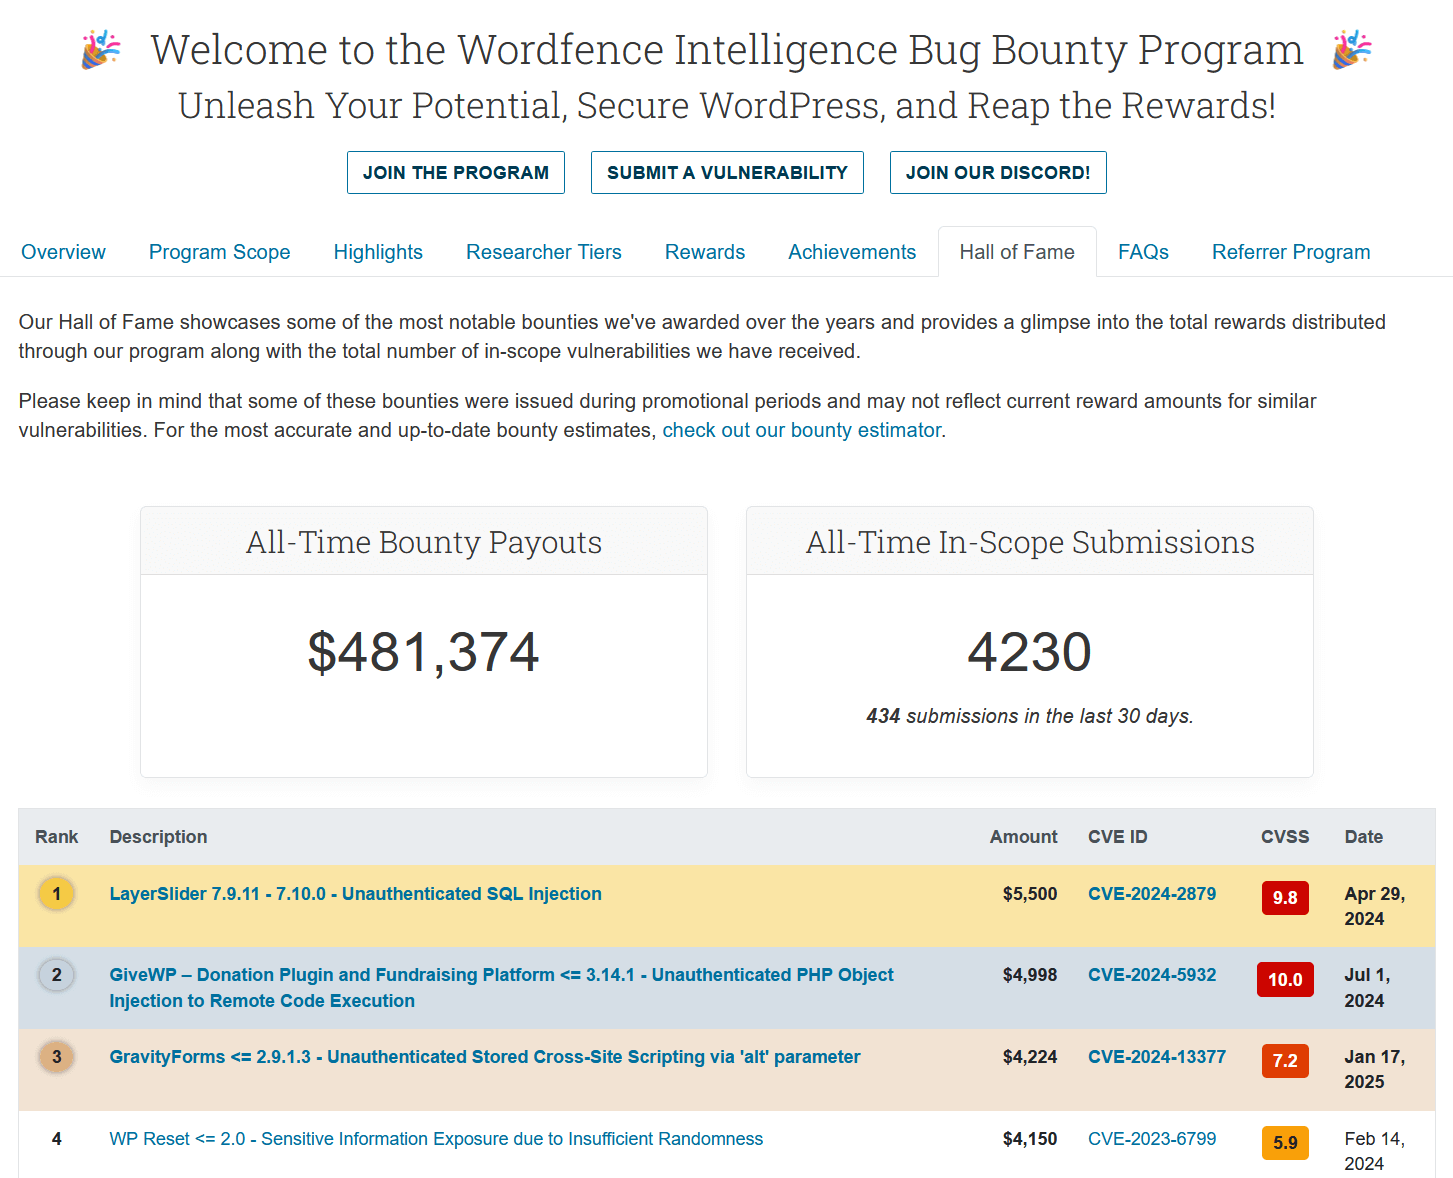
Task: Sort the table by the Amount column
Action: point(1023,837)
